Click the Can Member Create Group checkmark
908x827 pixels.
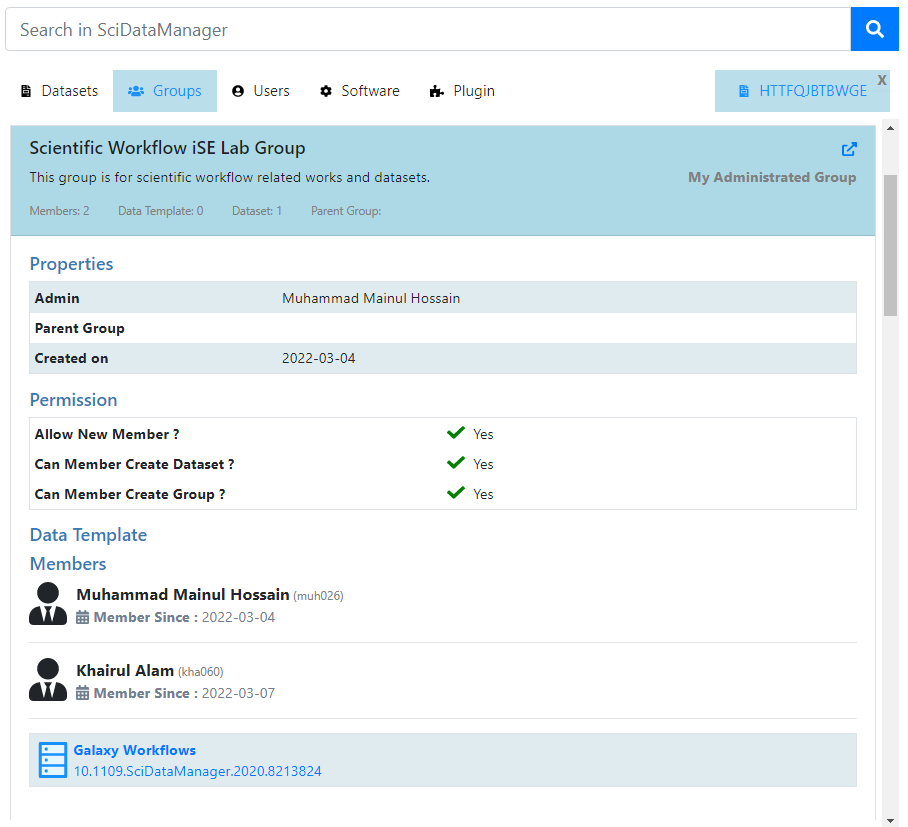(x=456, y=493)
